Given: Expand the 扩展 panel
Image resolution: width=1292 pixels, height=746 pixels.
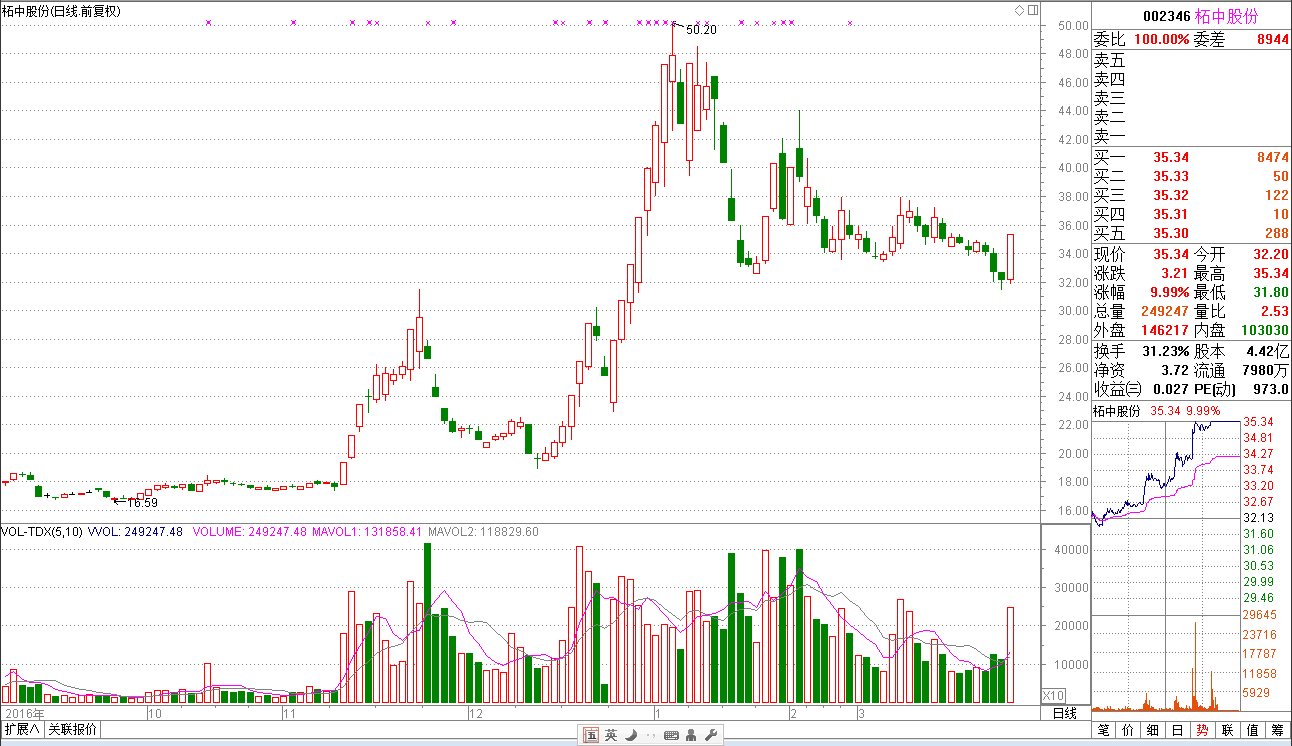Looking at the screenshot, I should tap(21, 730).
